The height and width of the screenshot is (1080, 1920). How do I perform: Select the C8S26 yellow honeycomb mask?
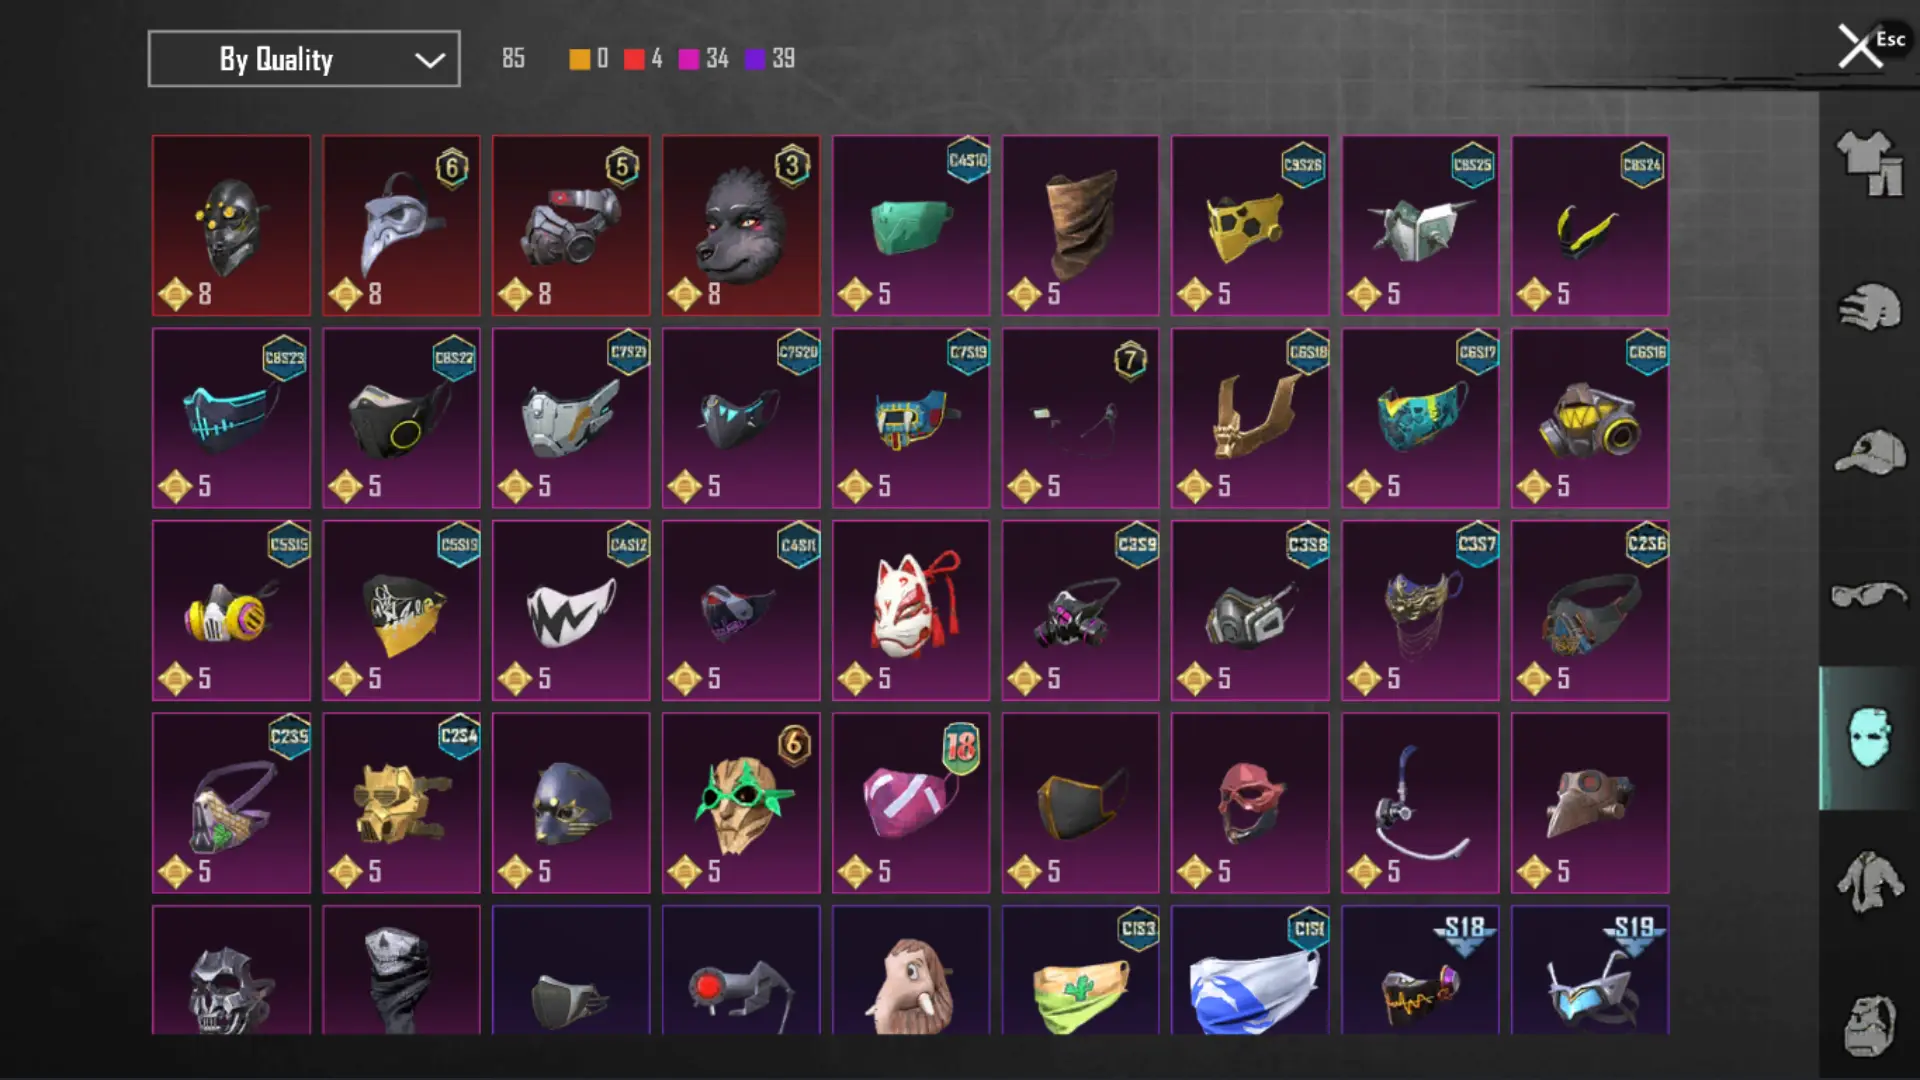pos(1250,226)
